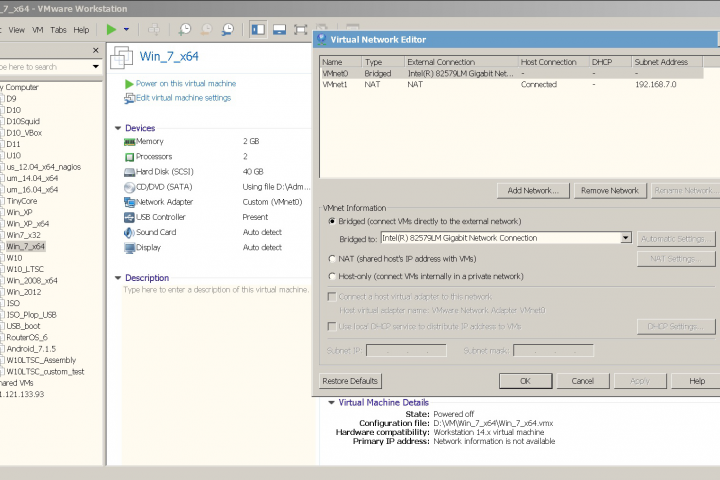
Task: Collapse the Devices section
Action: click(x=118, y=128)
